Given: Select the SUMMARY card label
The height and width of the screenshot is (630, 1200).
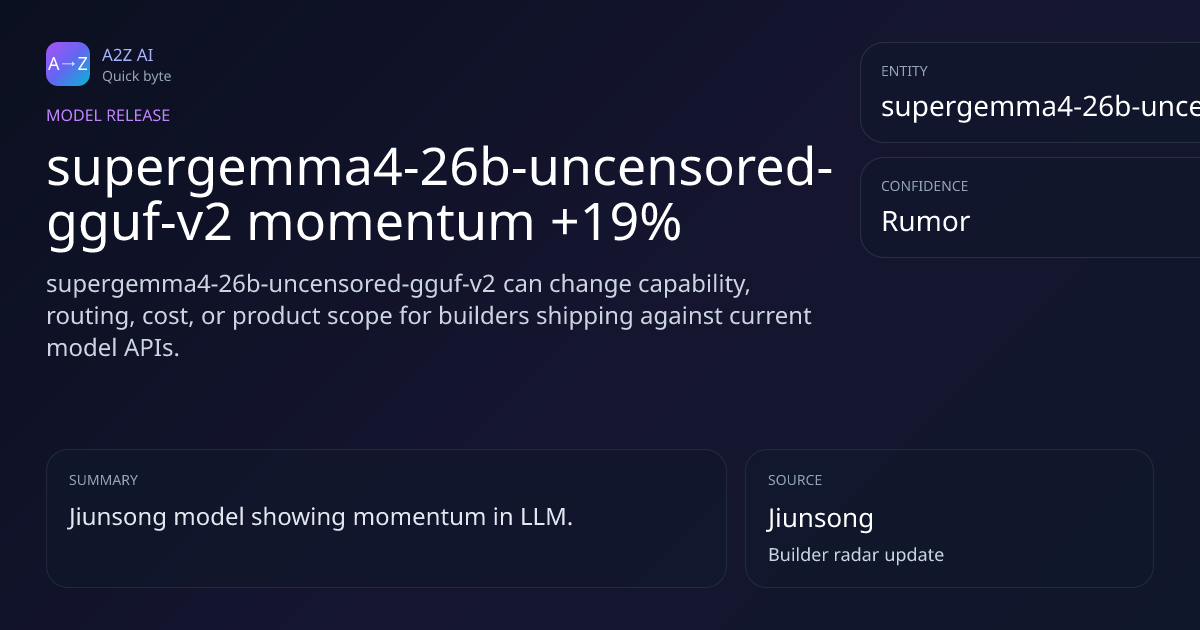Looking at the screenshot, I should 103,480.
